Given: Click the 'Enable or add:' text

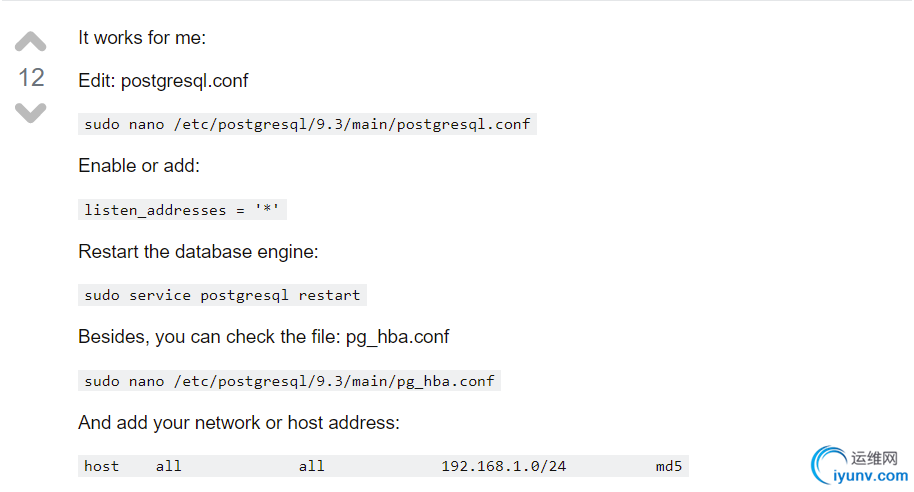Looking at the screenshot, I should (x=139, y=166).
